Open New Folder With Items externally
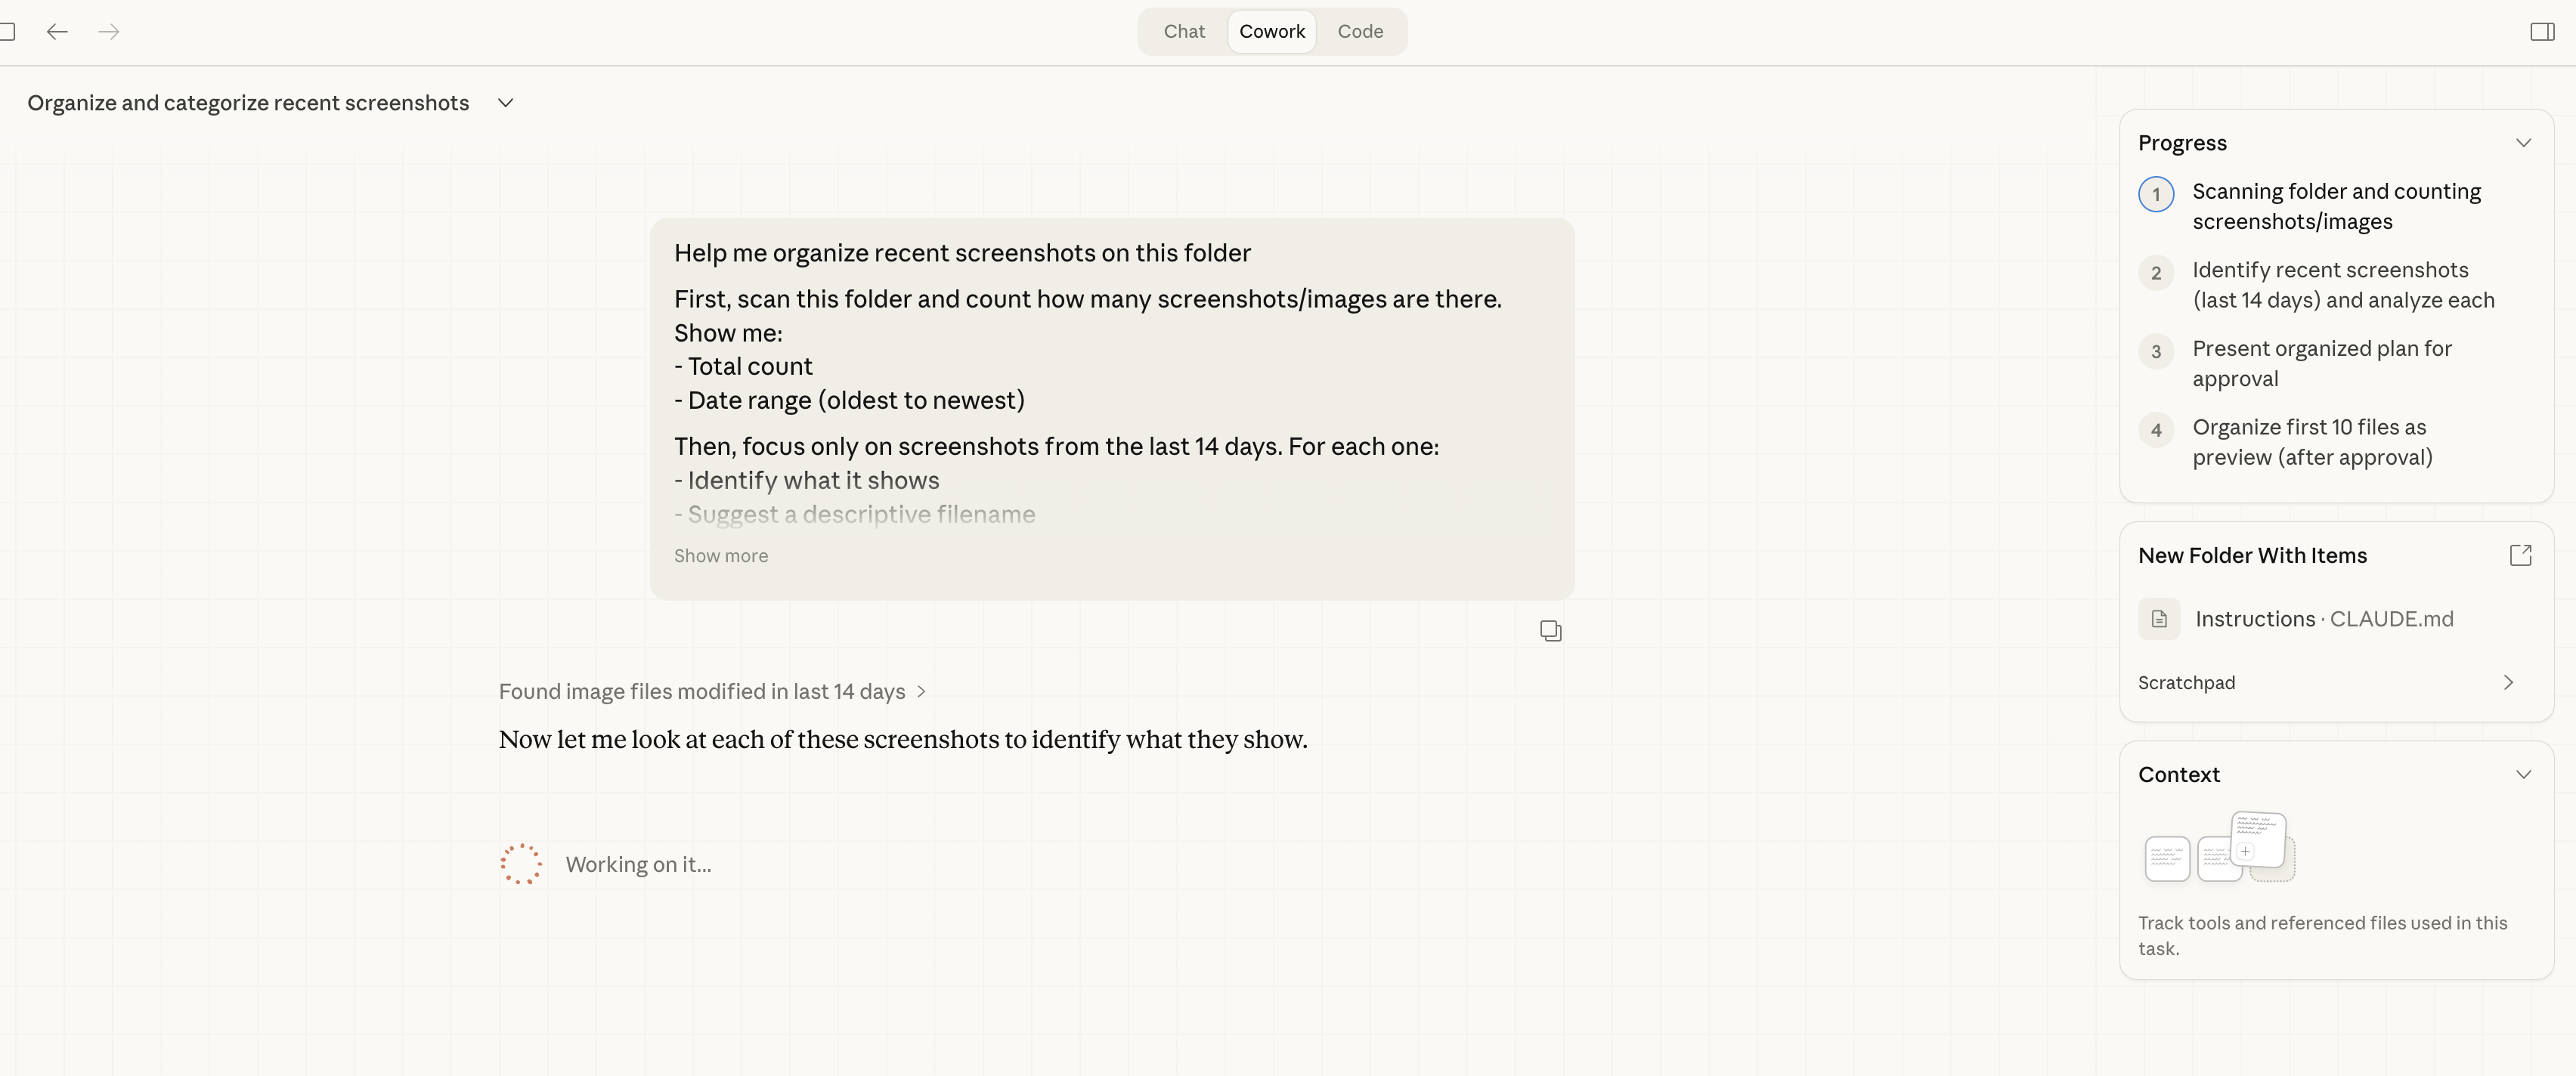The height and width of the screenshot is (1076, 2576). click(2520, 555)
